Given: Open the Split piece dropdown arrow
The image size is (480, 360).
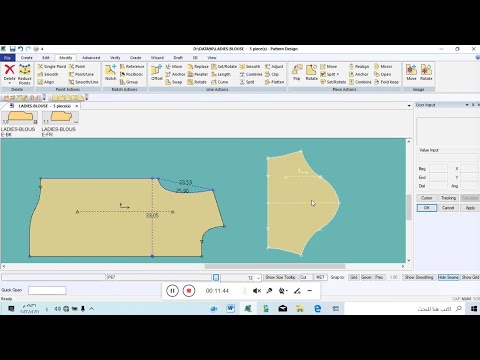Looking at the screenshot, I should (338, 74).
